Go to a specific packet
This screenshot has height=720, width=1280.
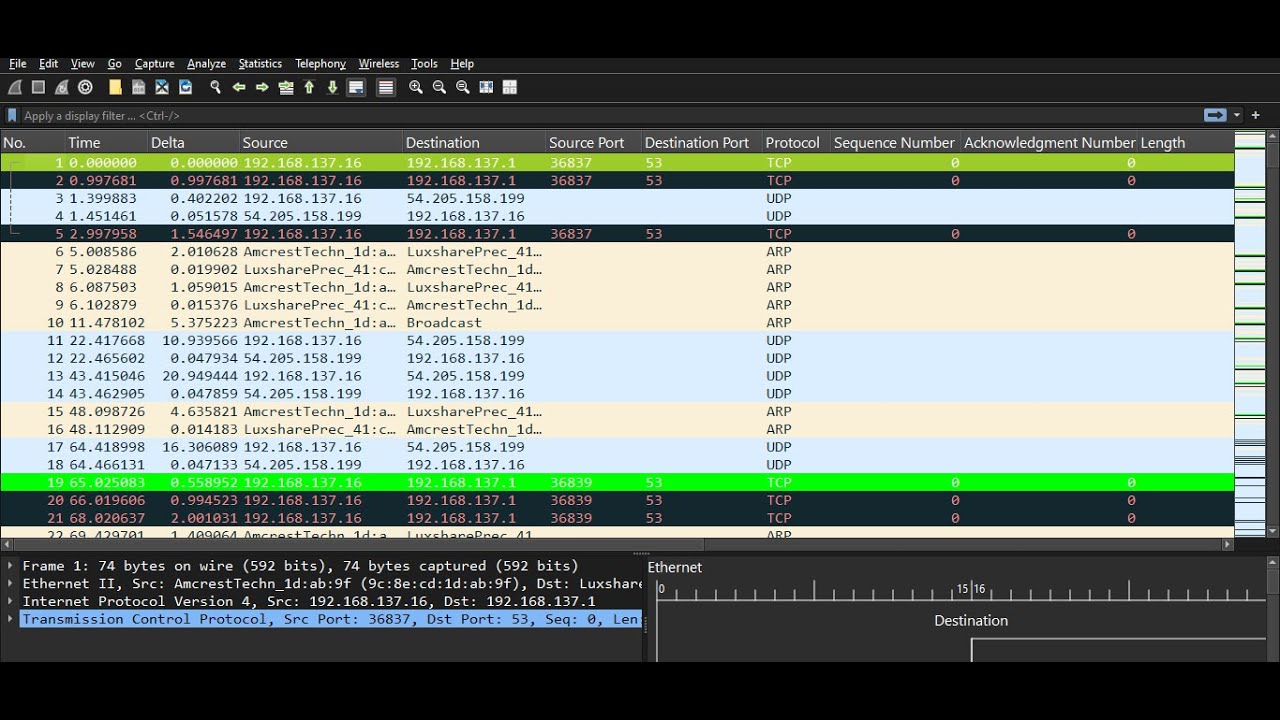pyautogui.click(x=286, y=88)
